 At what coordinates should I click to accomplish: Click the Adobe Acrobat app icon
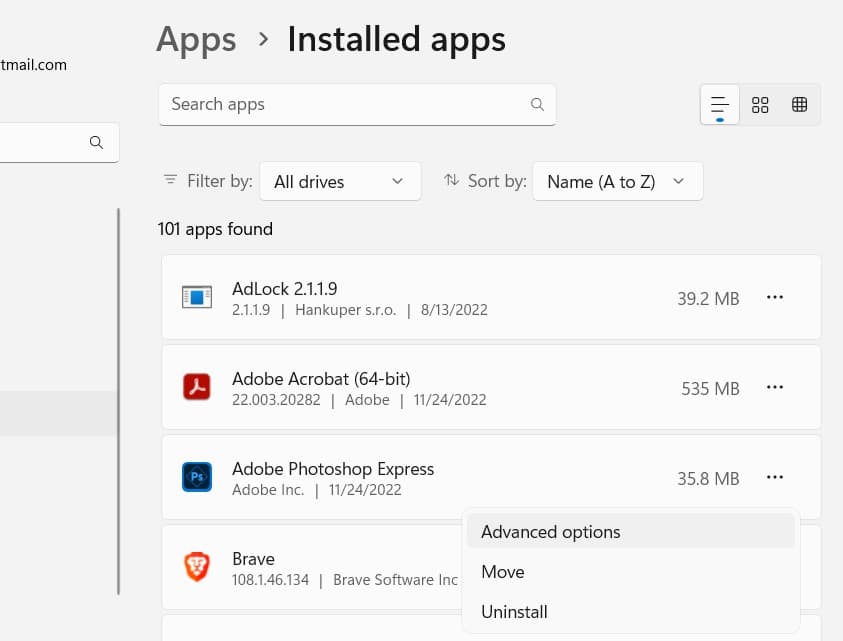pyautogui.click(x=197, y=387)
